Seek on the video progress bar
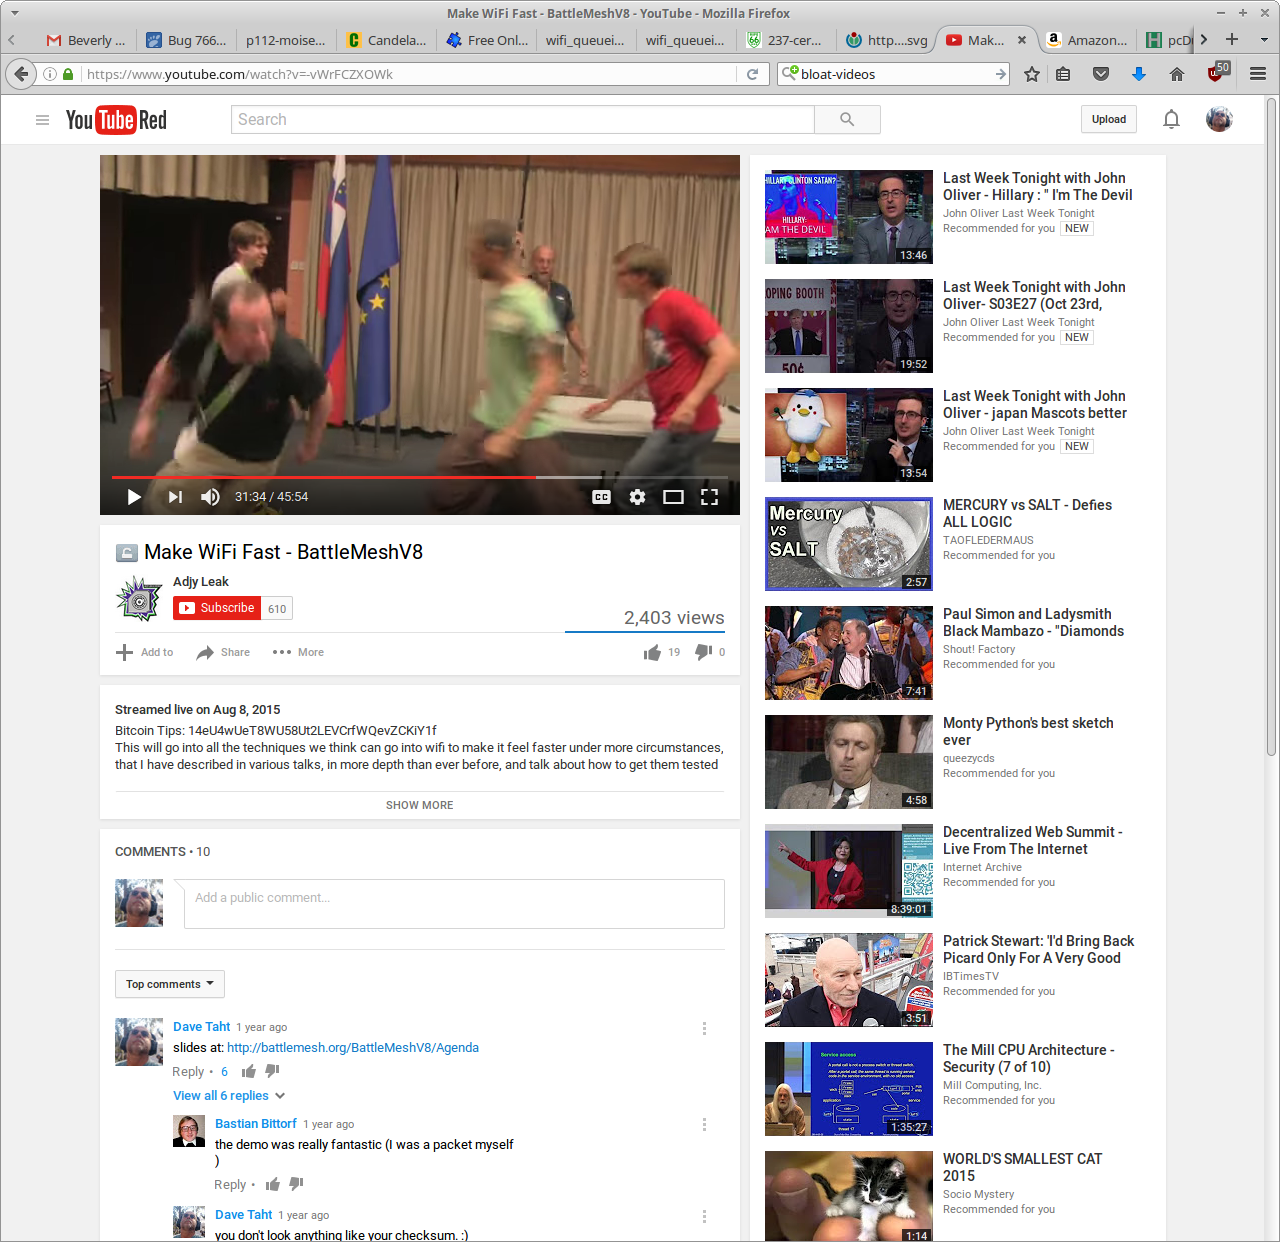 [x=420, y=477]
